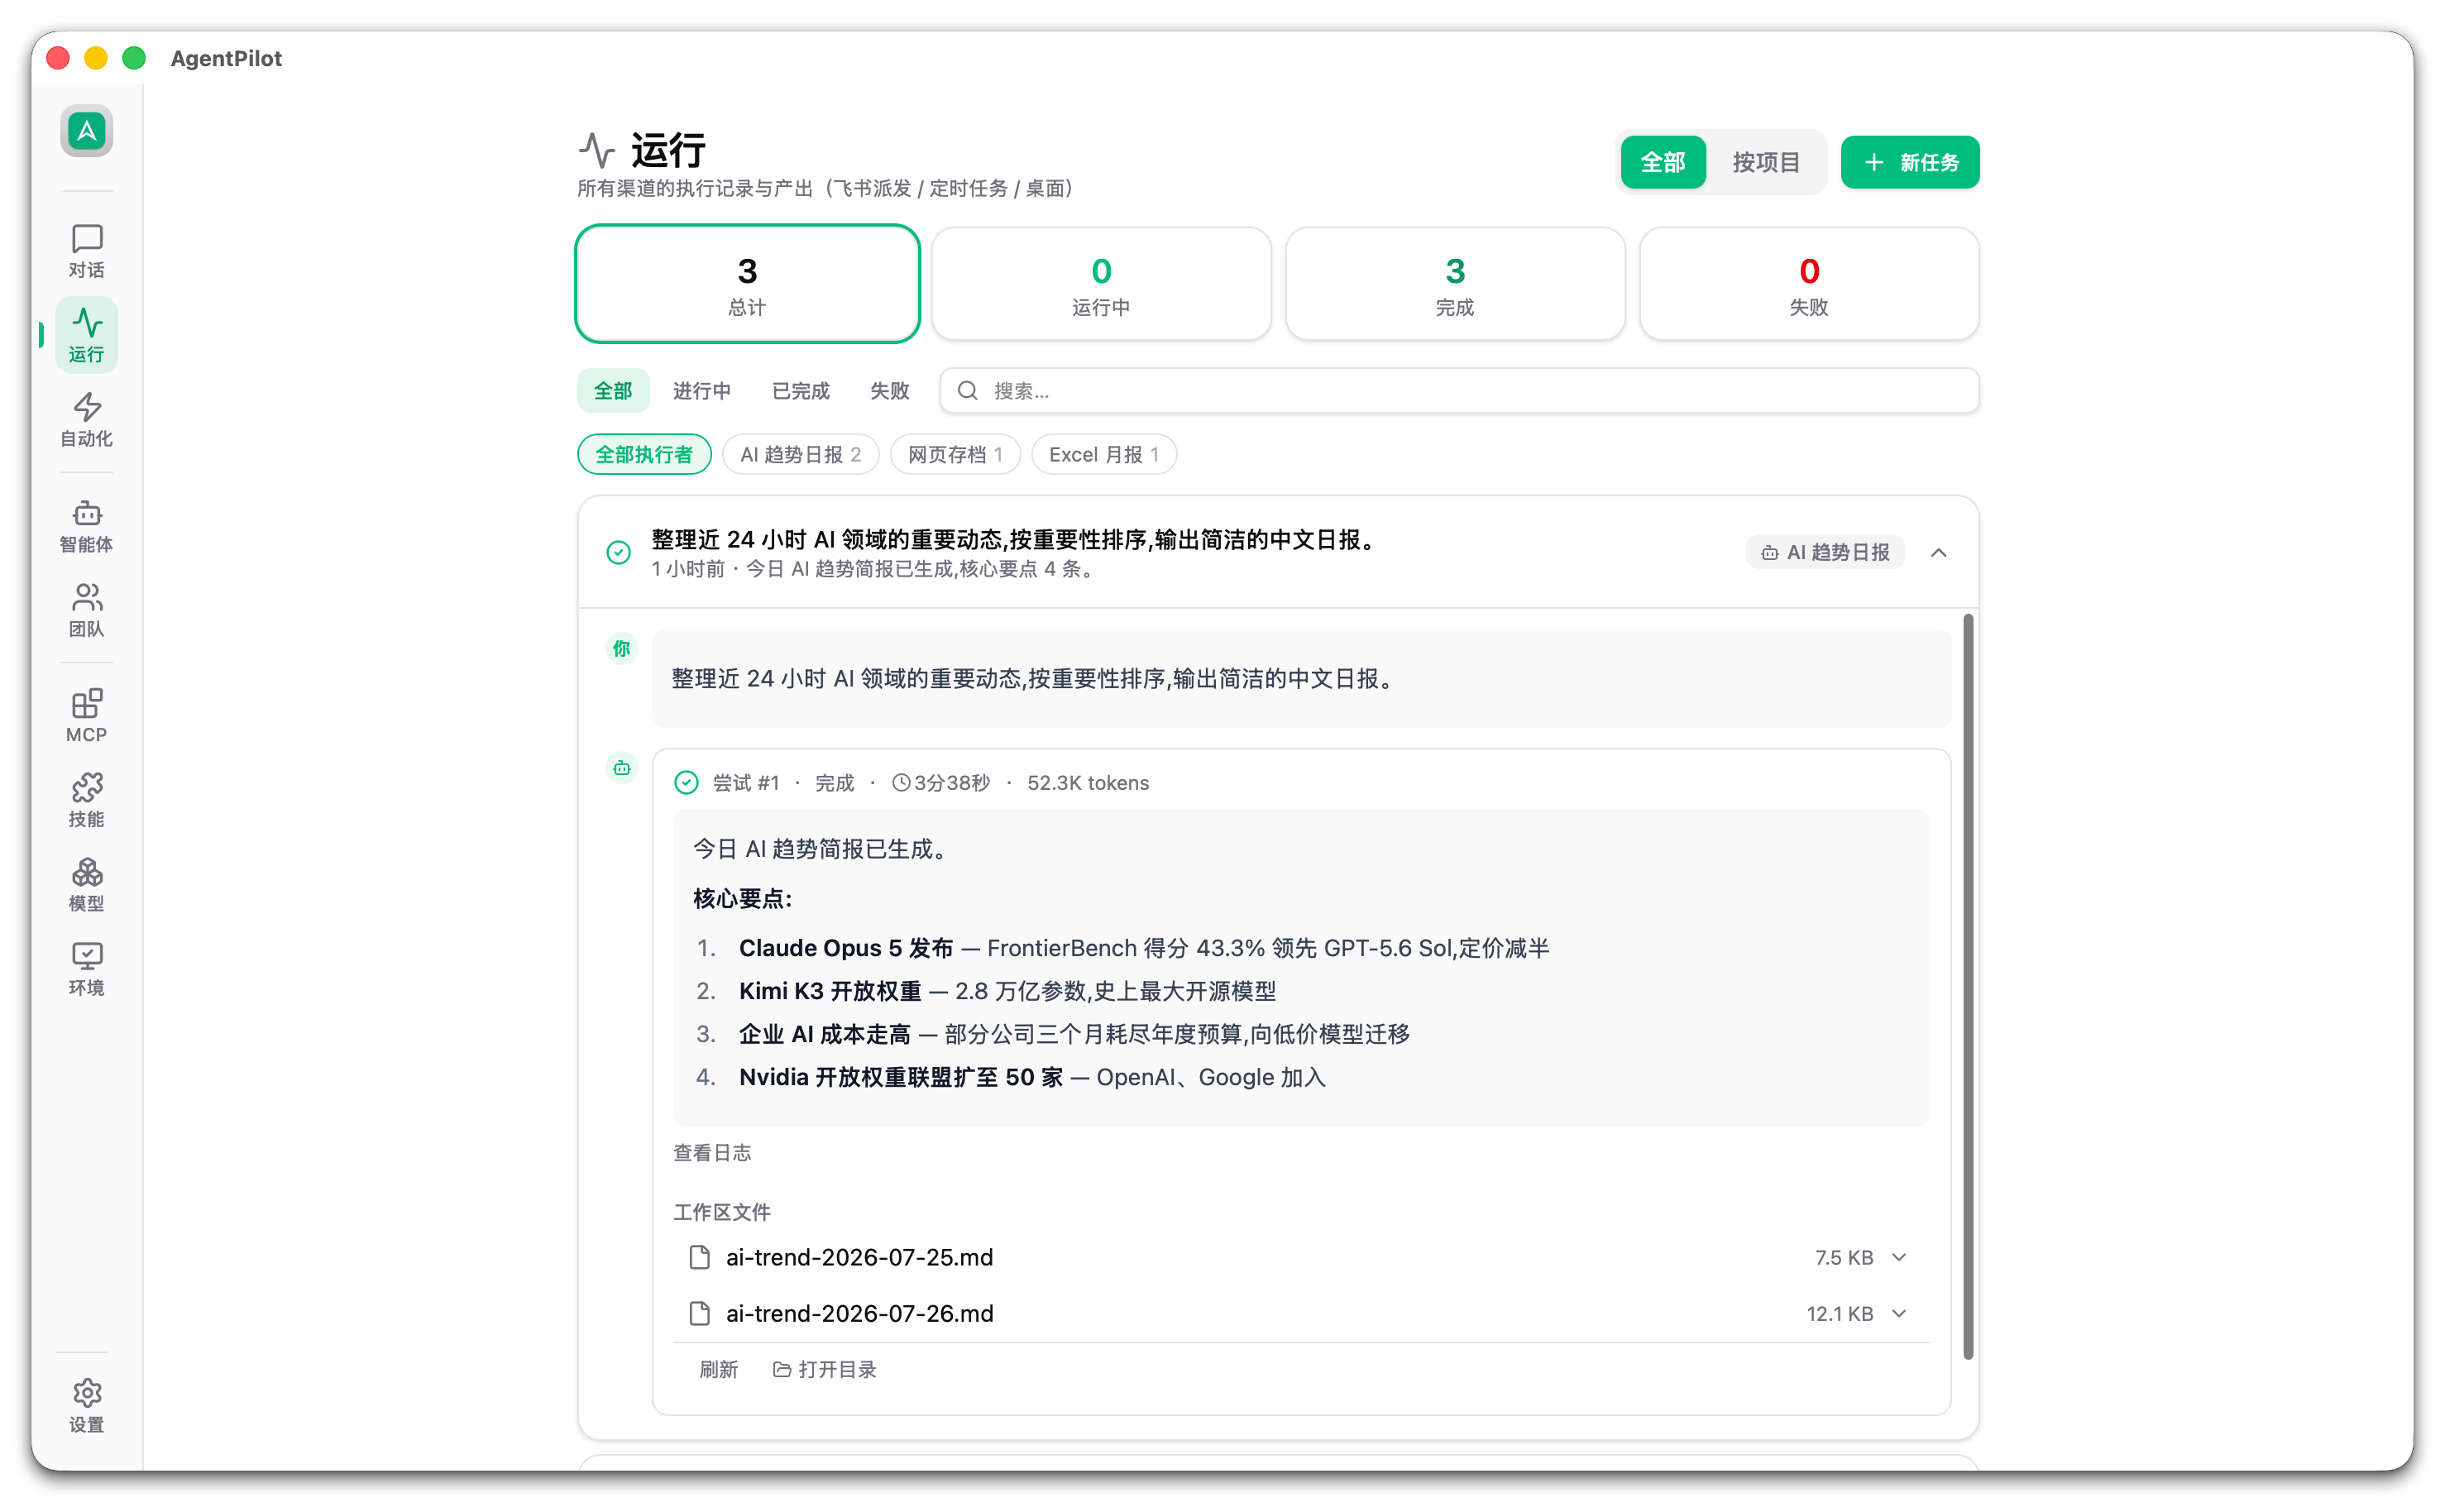Click the 搜索 search input field

click(1459, 391)
